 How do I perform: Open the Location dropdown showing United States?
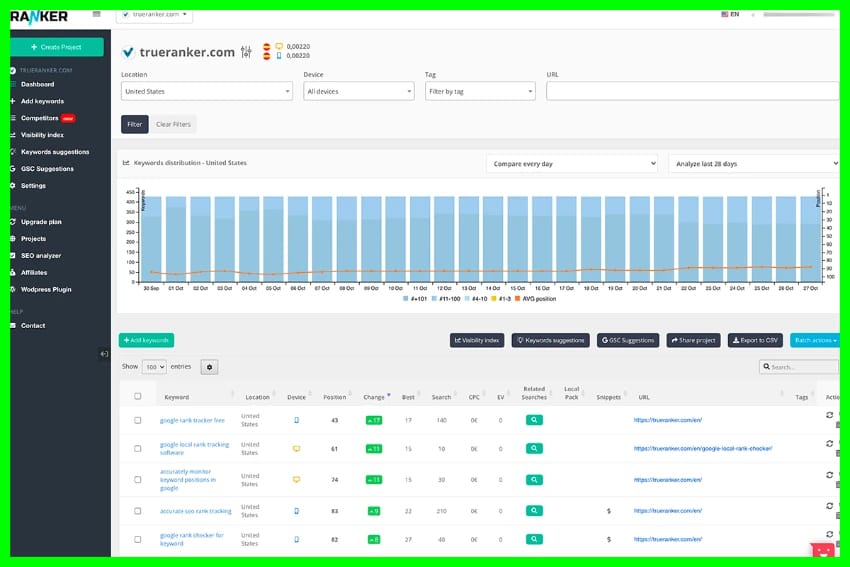[207, 92]
